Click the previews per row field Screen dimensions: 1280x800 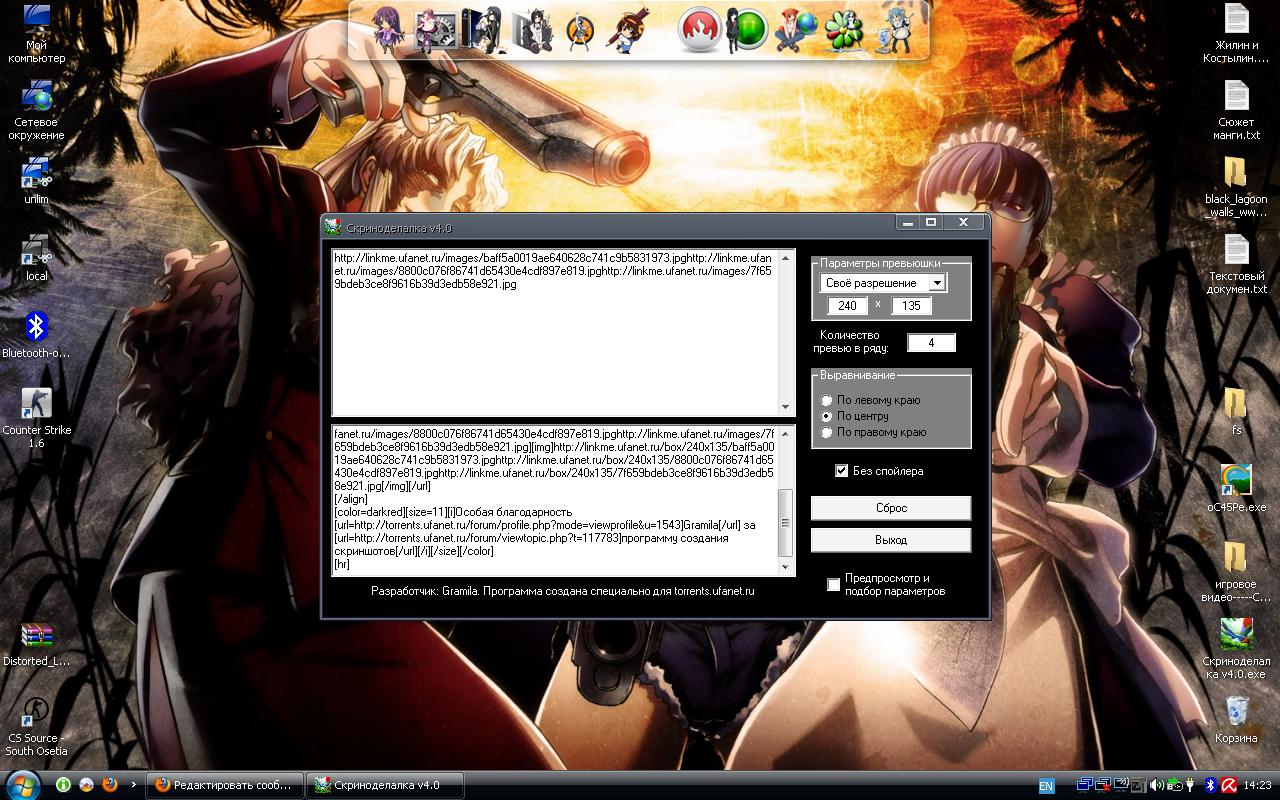coord(931,343)
